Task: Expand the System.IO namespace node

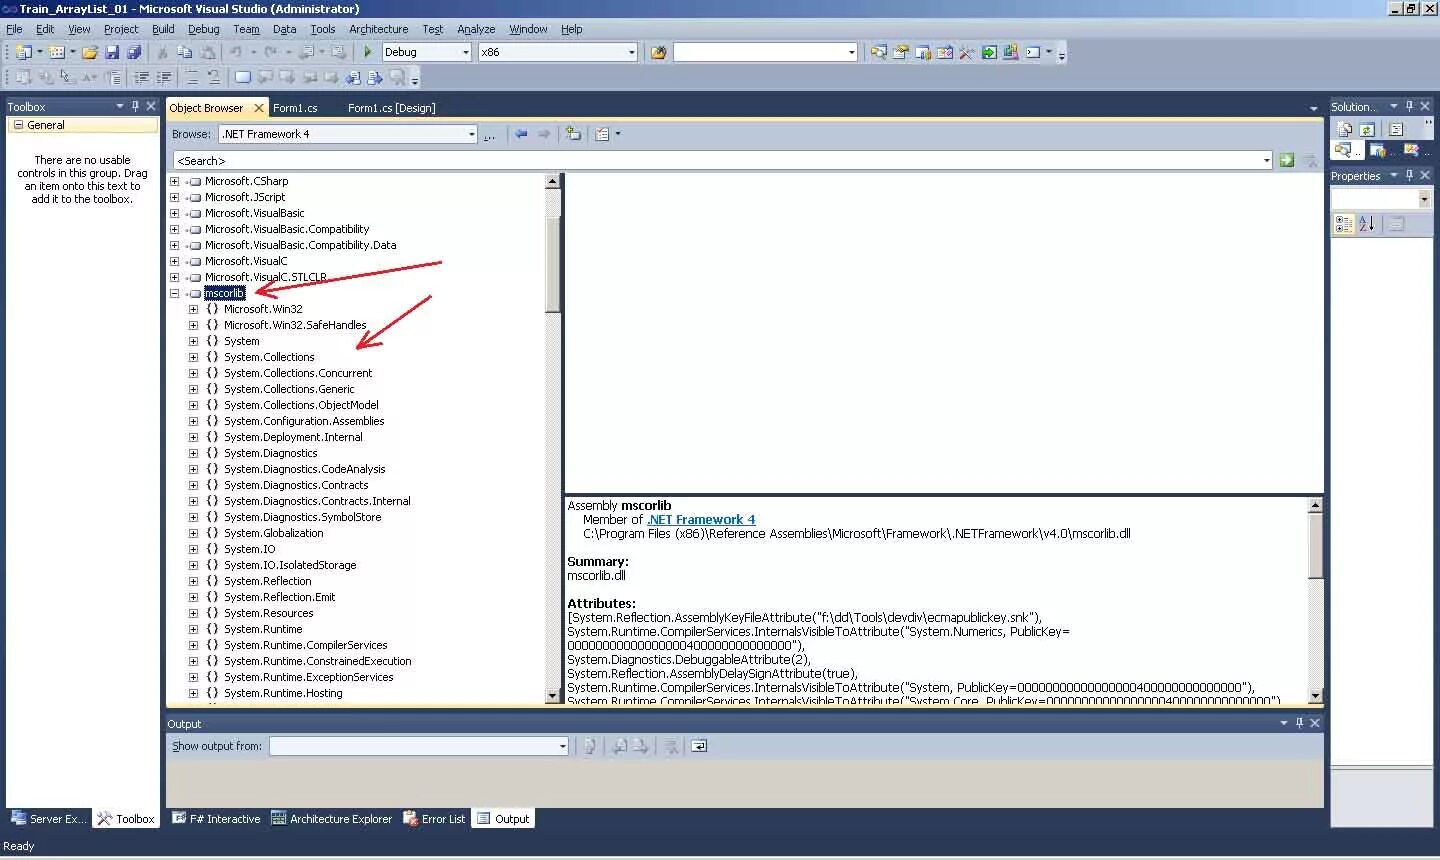Action: [194, 549]
